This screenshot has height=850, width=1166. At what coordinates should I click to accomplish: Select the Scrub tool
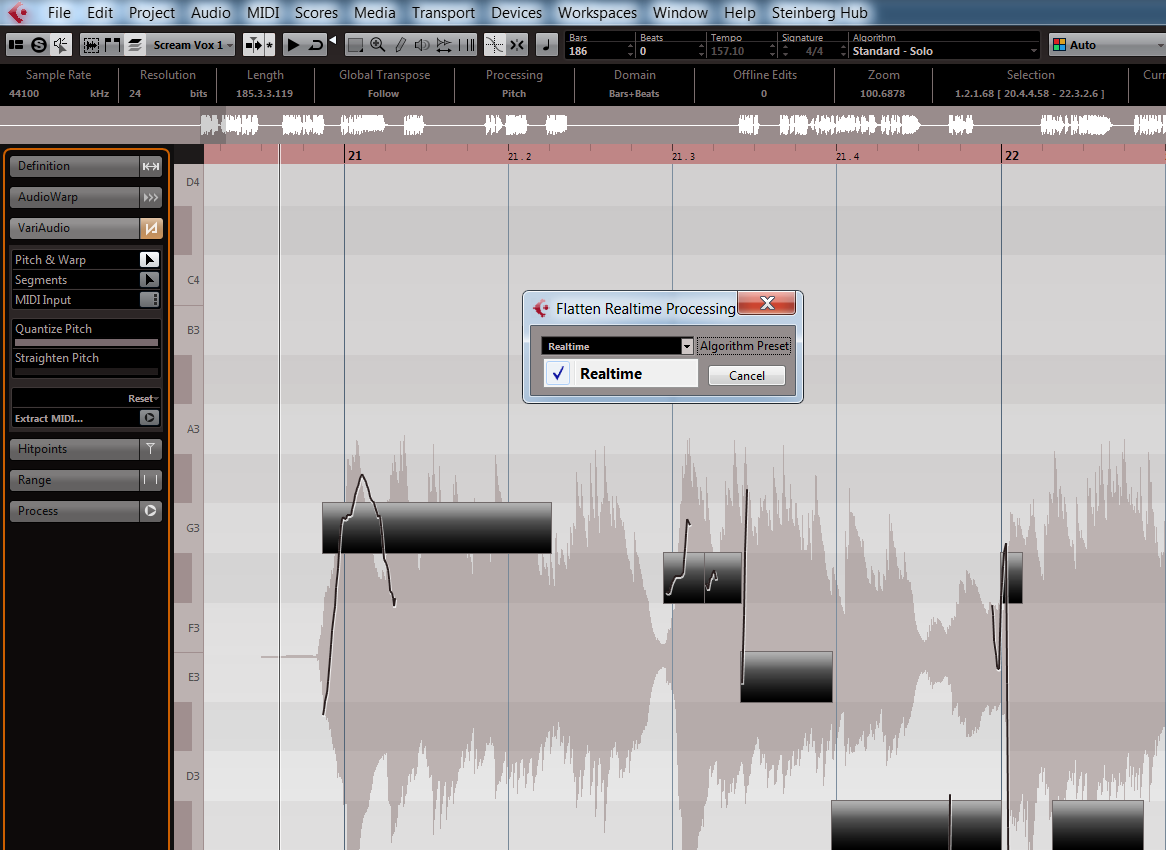pos(444,45)
